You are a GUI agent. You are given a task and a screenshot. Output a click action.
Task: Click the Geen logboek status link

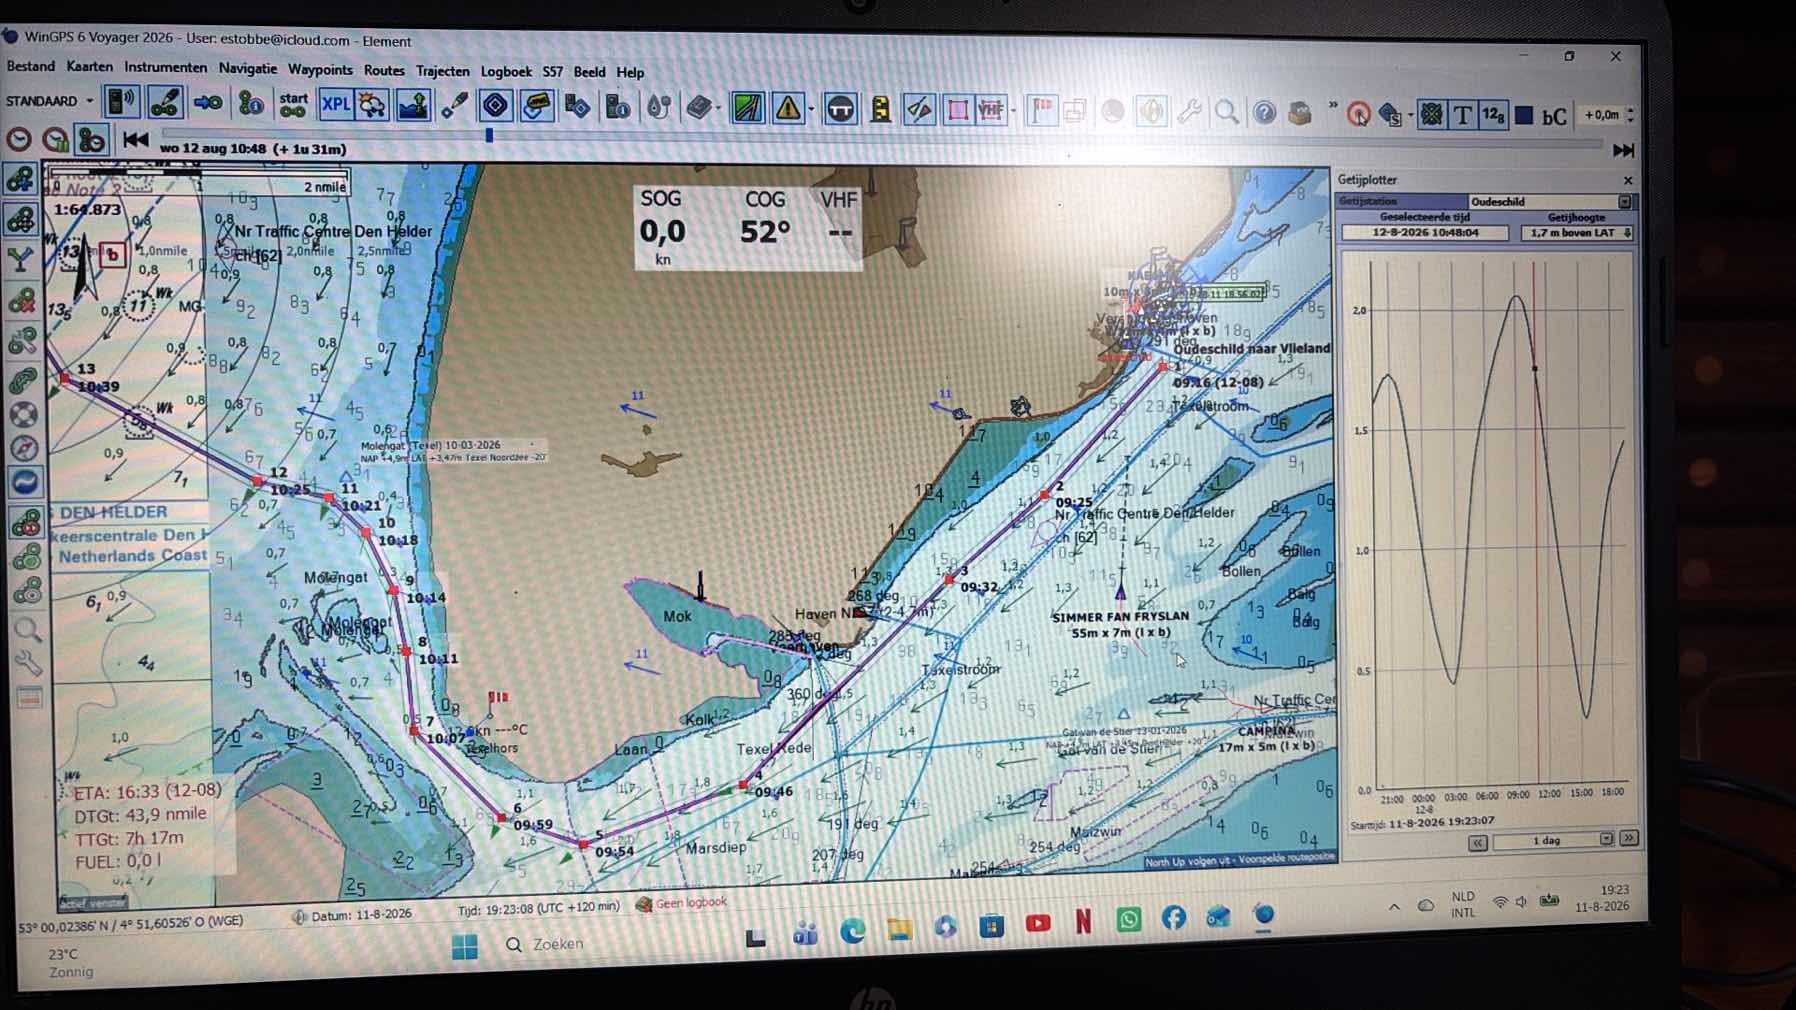click(x=691, y=902)
